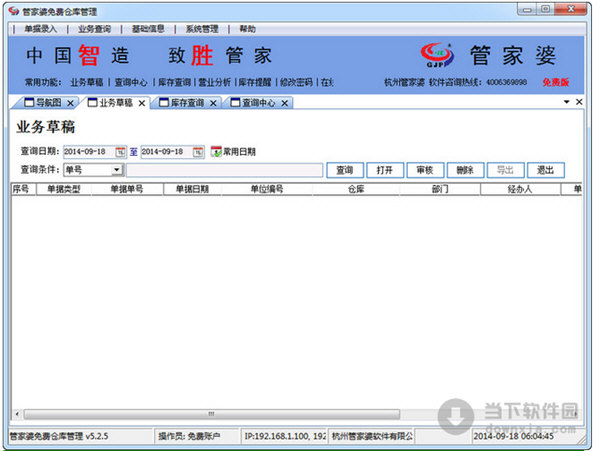600x451 pixels.
Task: Click the GJP 管家婆 logo icon
Action: pyautogui.click(x=437, y=55)
